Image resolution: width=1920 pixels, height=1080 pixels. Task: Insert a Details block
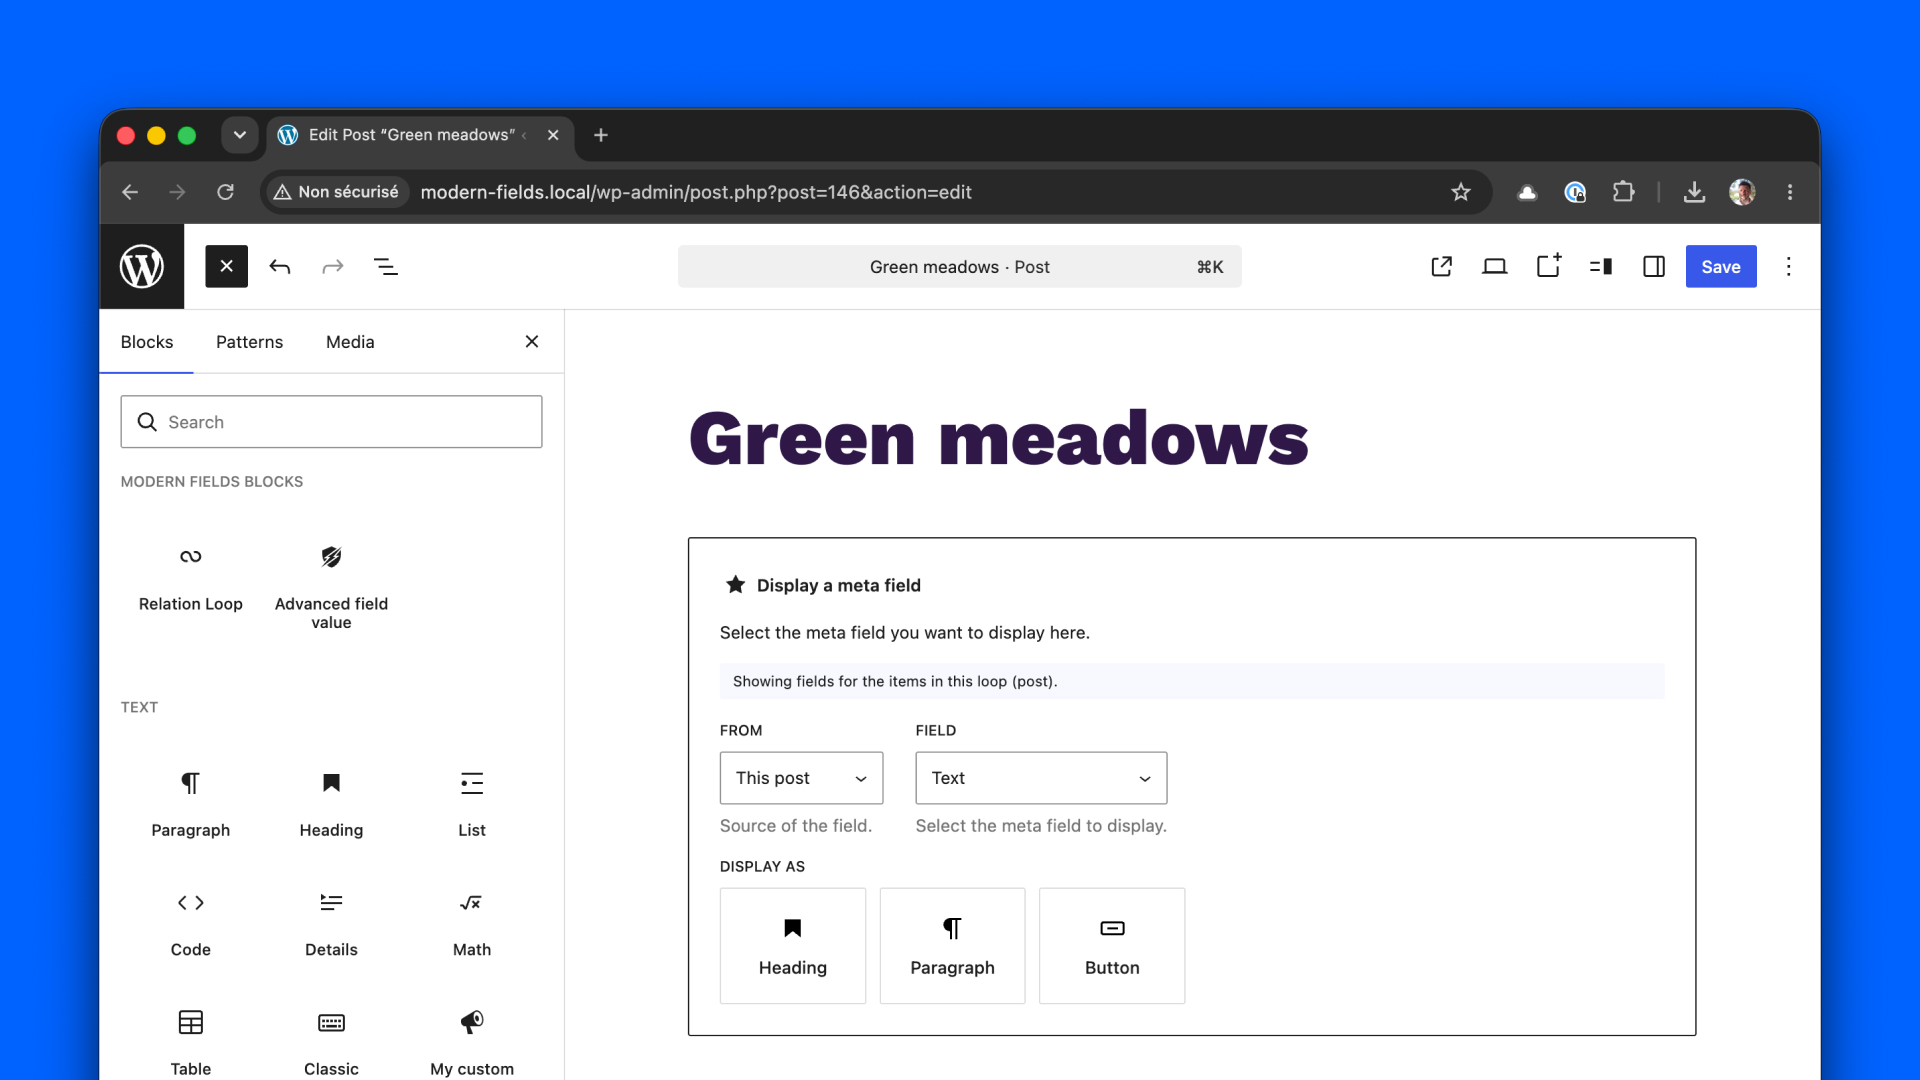click(x=331, y=926)
